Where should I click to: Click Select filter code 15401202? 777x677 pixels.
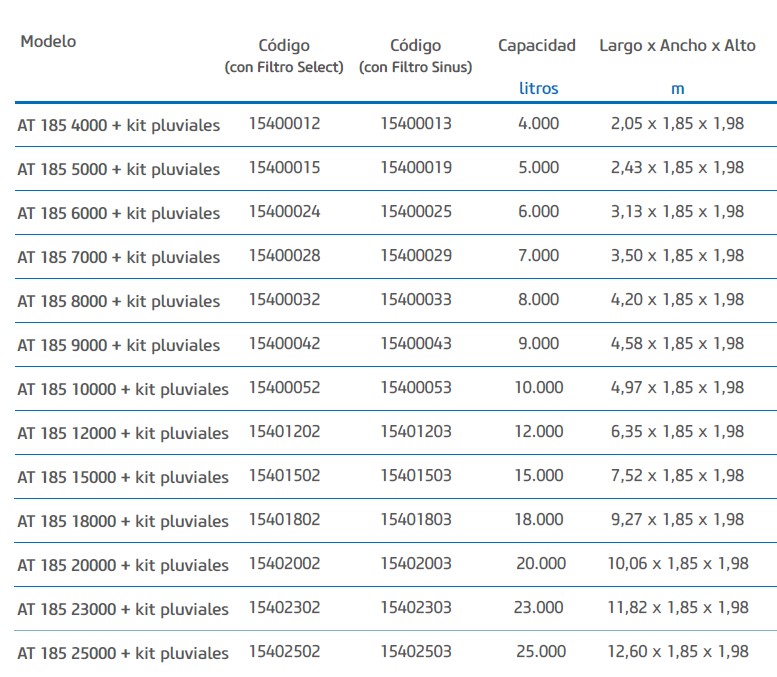(284, 432)
